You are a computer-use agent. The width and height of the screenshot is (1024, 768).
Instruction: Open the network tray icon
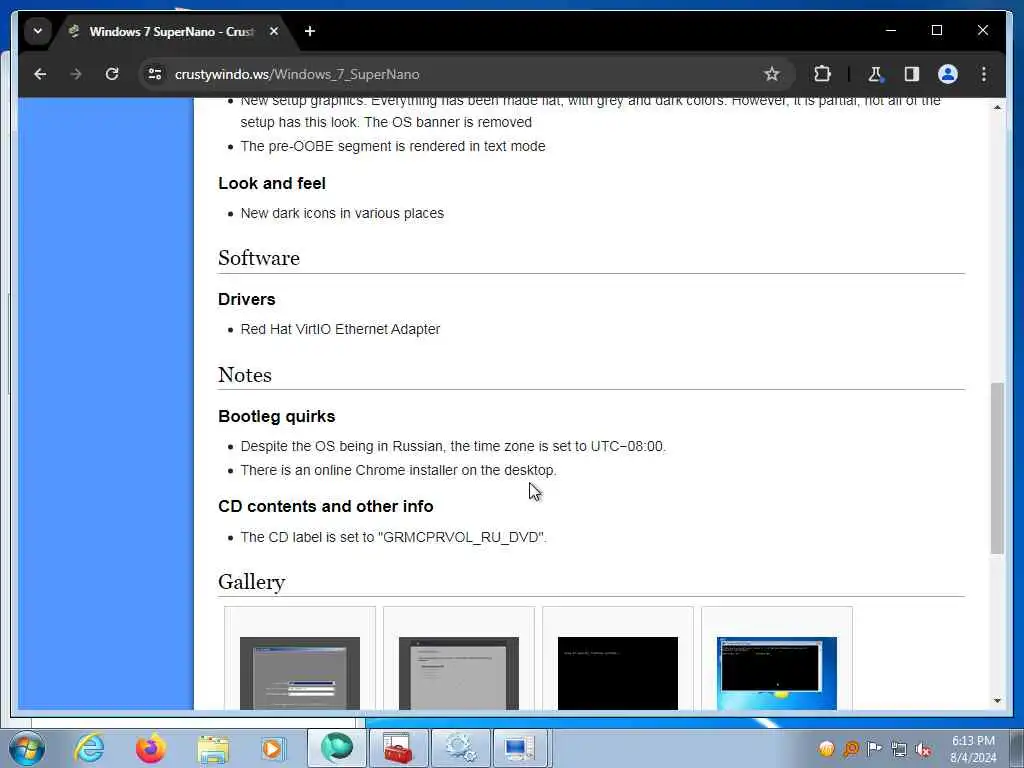[899, 749]
